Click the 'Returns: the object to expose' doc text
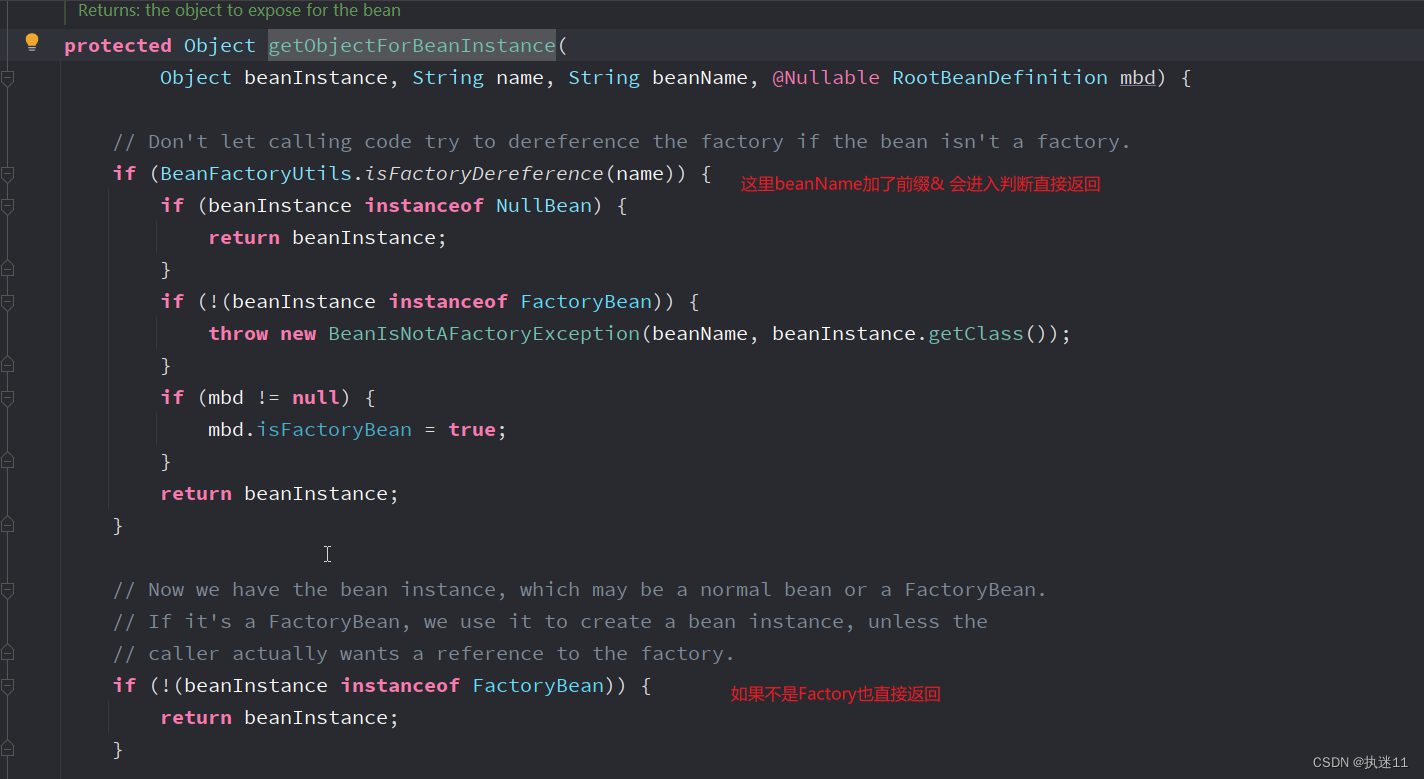Image resolution: width=1424 pixels, height=779 pixels. pyautogui.click(x=239, y=11)
